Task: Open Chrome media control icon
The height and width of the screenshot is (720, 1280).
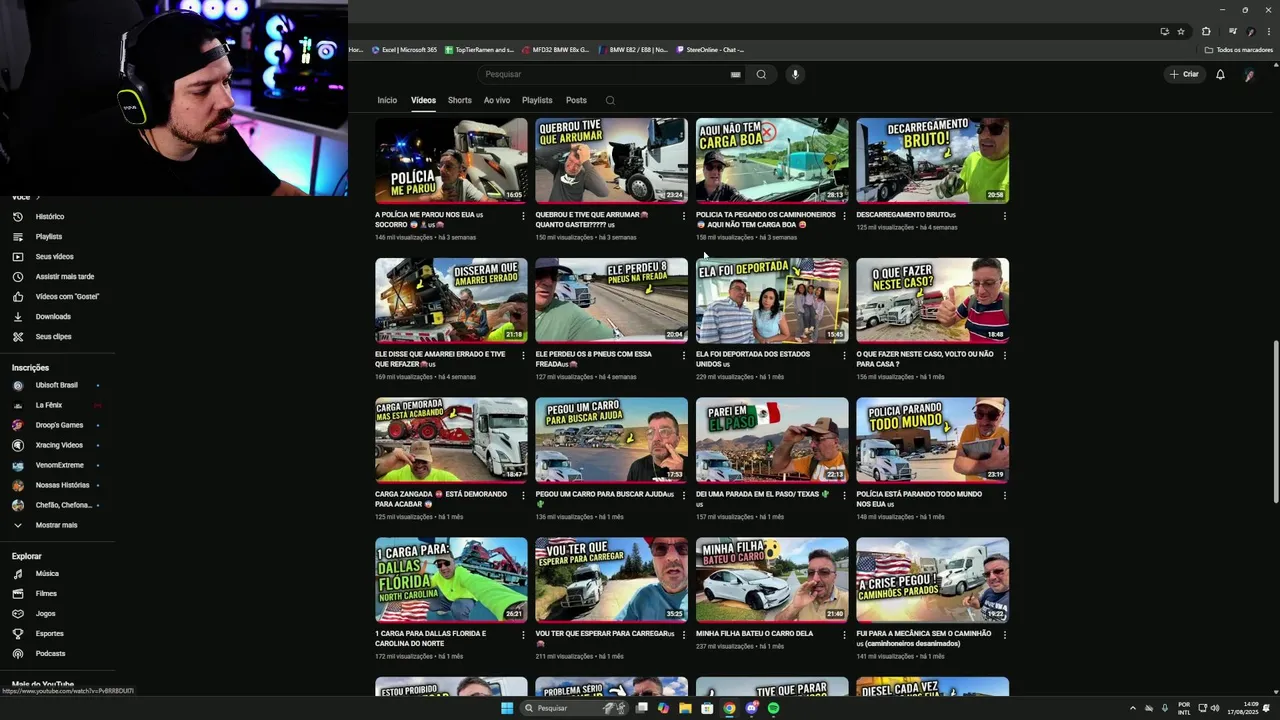Action: (x=1233, y=31)
